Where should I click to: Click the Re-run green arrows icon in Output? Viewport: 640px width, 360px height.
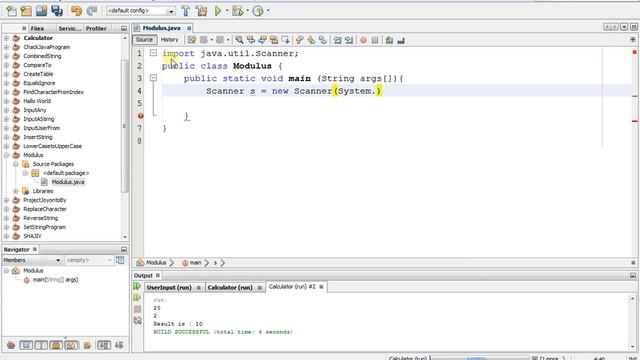point(137,287)
